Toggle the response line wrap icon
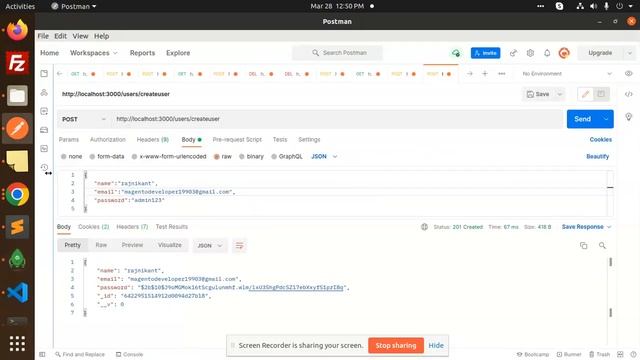The image size is (640, 360). click(x=239, y=245)
